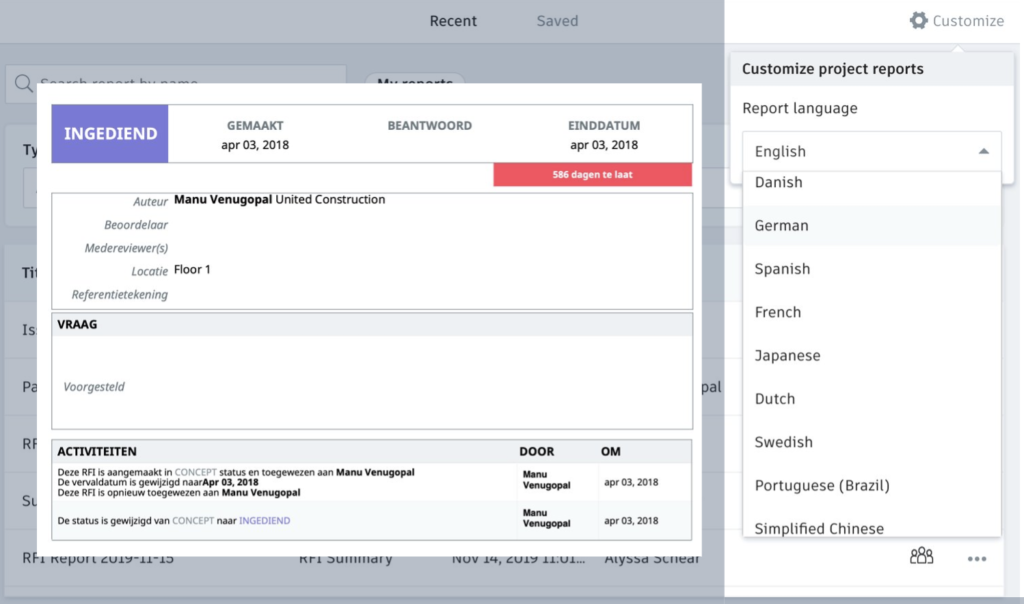Click the people share icon
1024x604 pixels.
tap(921, 556)
